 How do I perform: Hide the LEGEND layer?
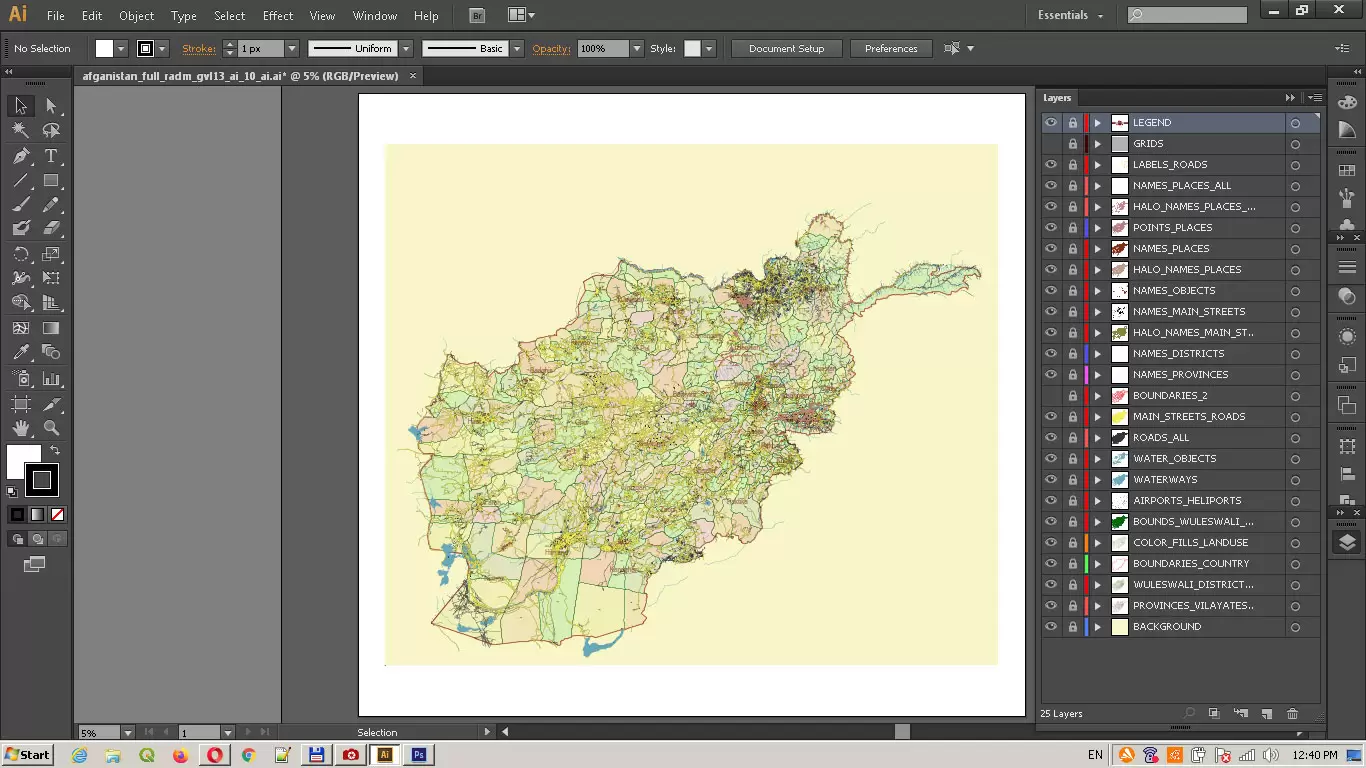(1051, 123)
